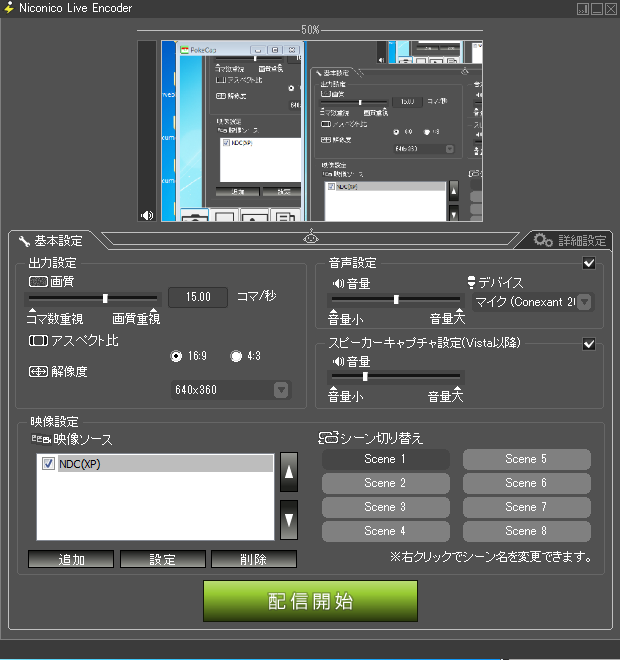Image resolution: width=620 pixels, height=660 pixels.
Task: Open the 640x360 resolution dropdown
Action: [x=231, y=390]
